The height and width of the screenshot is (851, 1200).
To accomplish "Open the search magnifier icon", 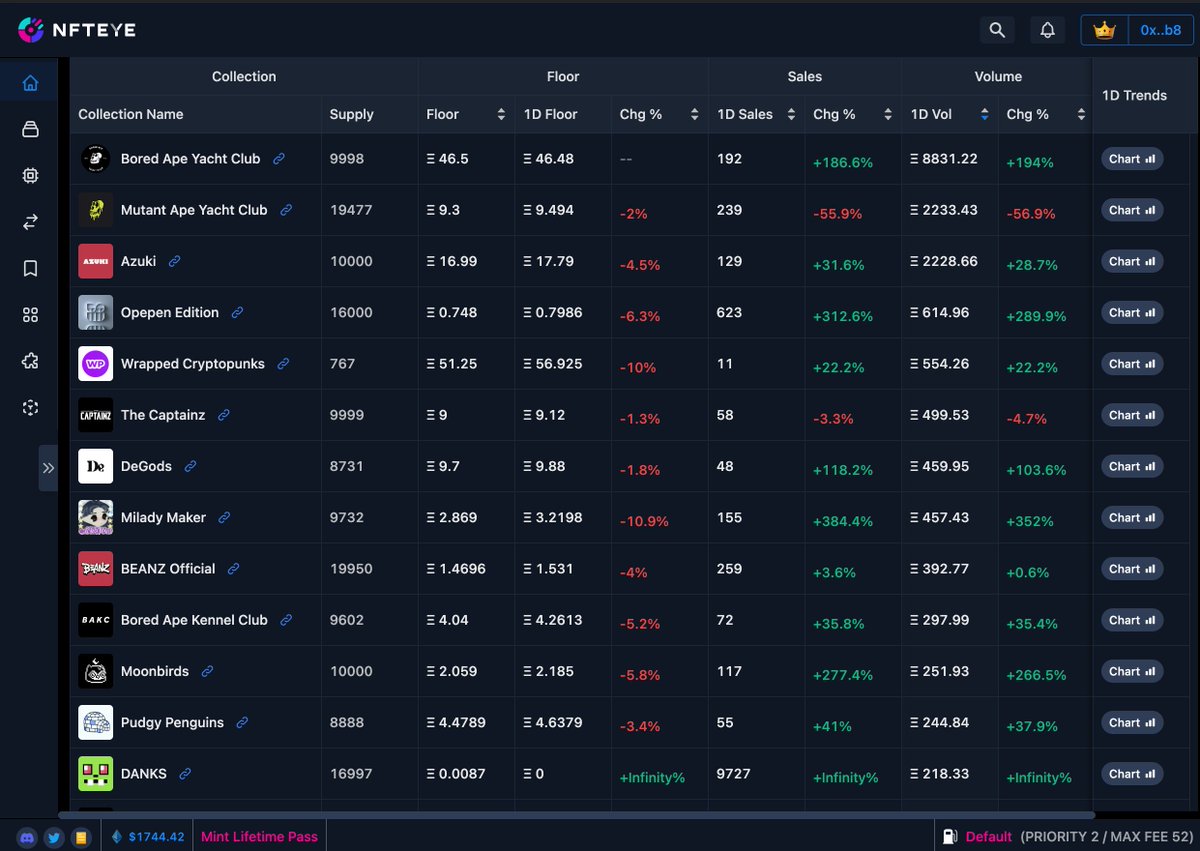I will click(x=997, y=30).
